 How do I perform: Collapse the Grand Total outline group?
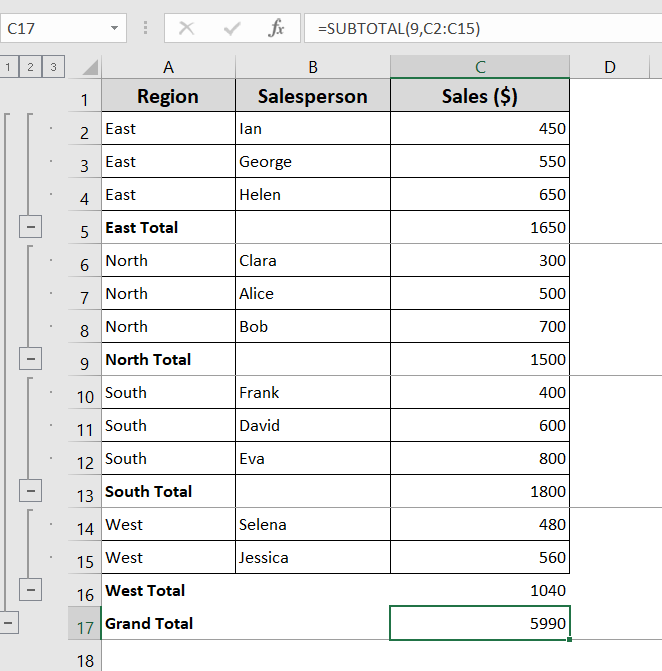pyautogui.click(x=8, y=623)
